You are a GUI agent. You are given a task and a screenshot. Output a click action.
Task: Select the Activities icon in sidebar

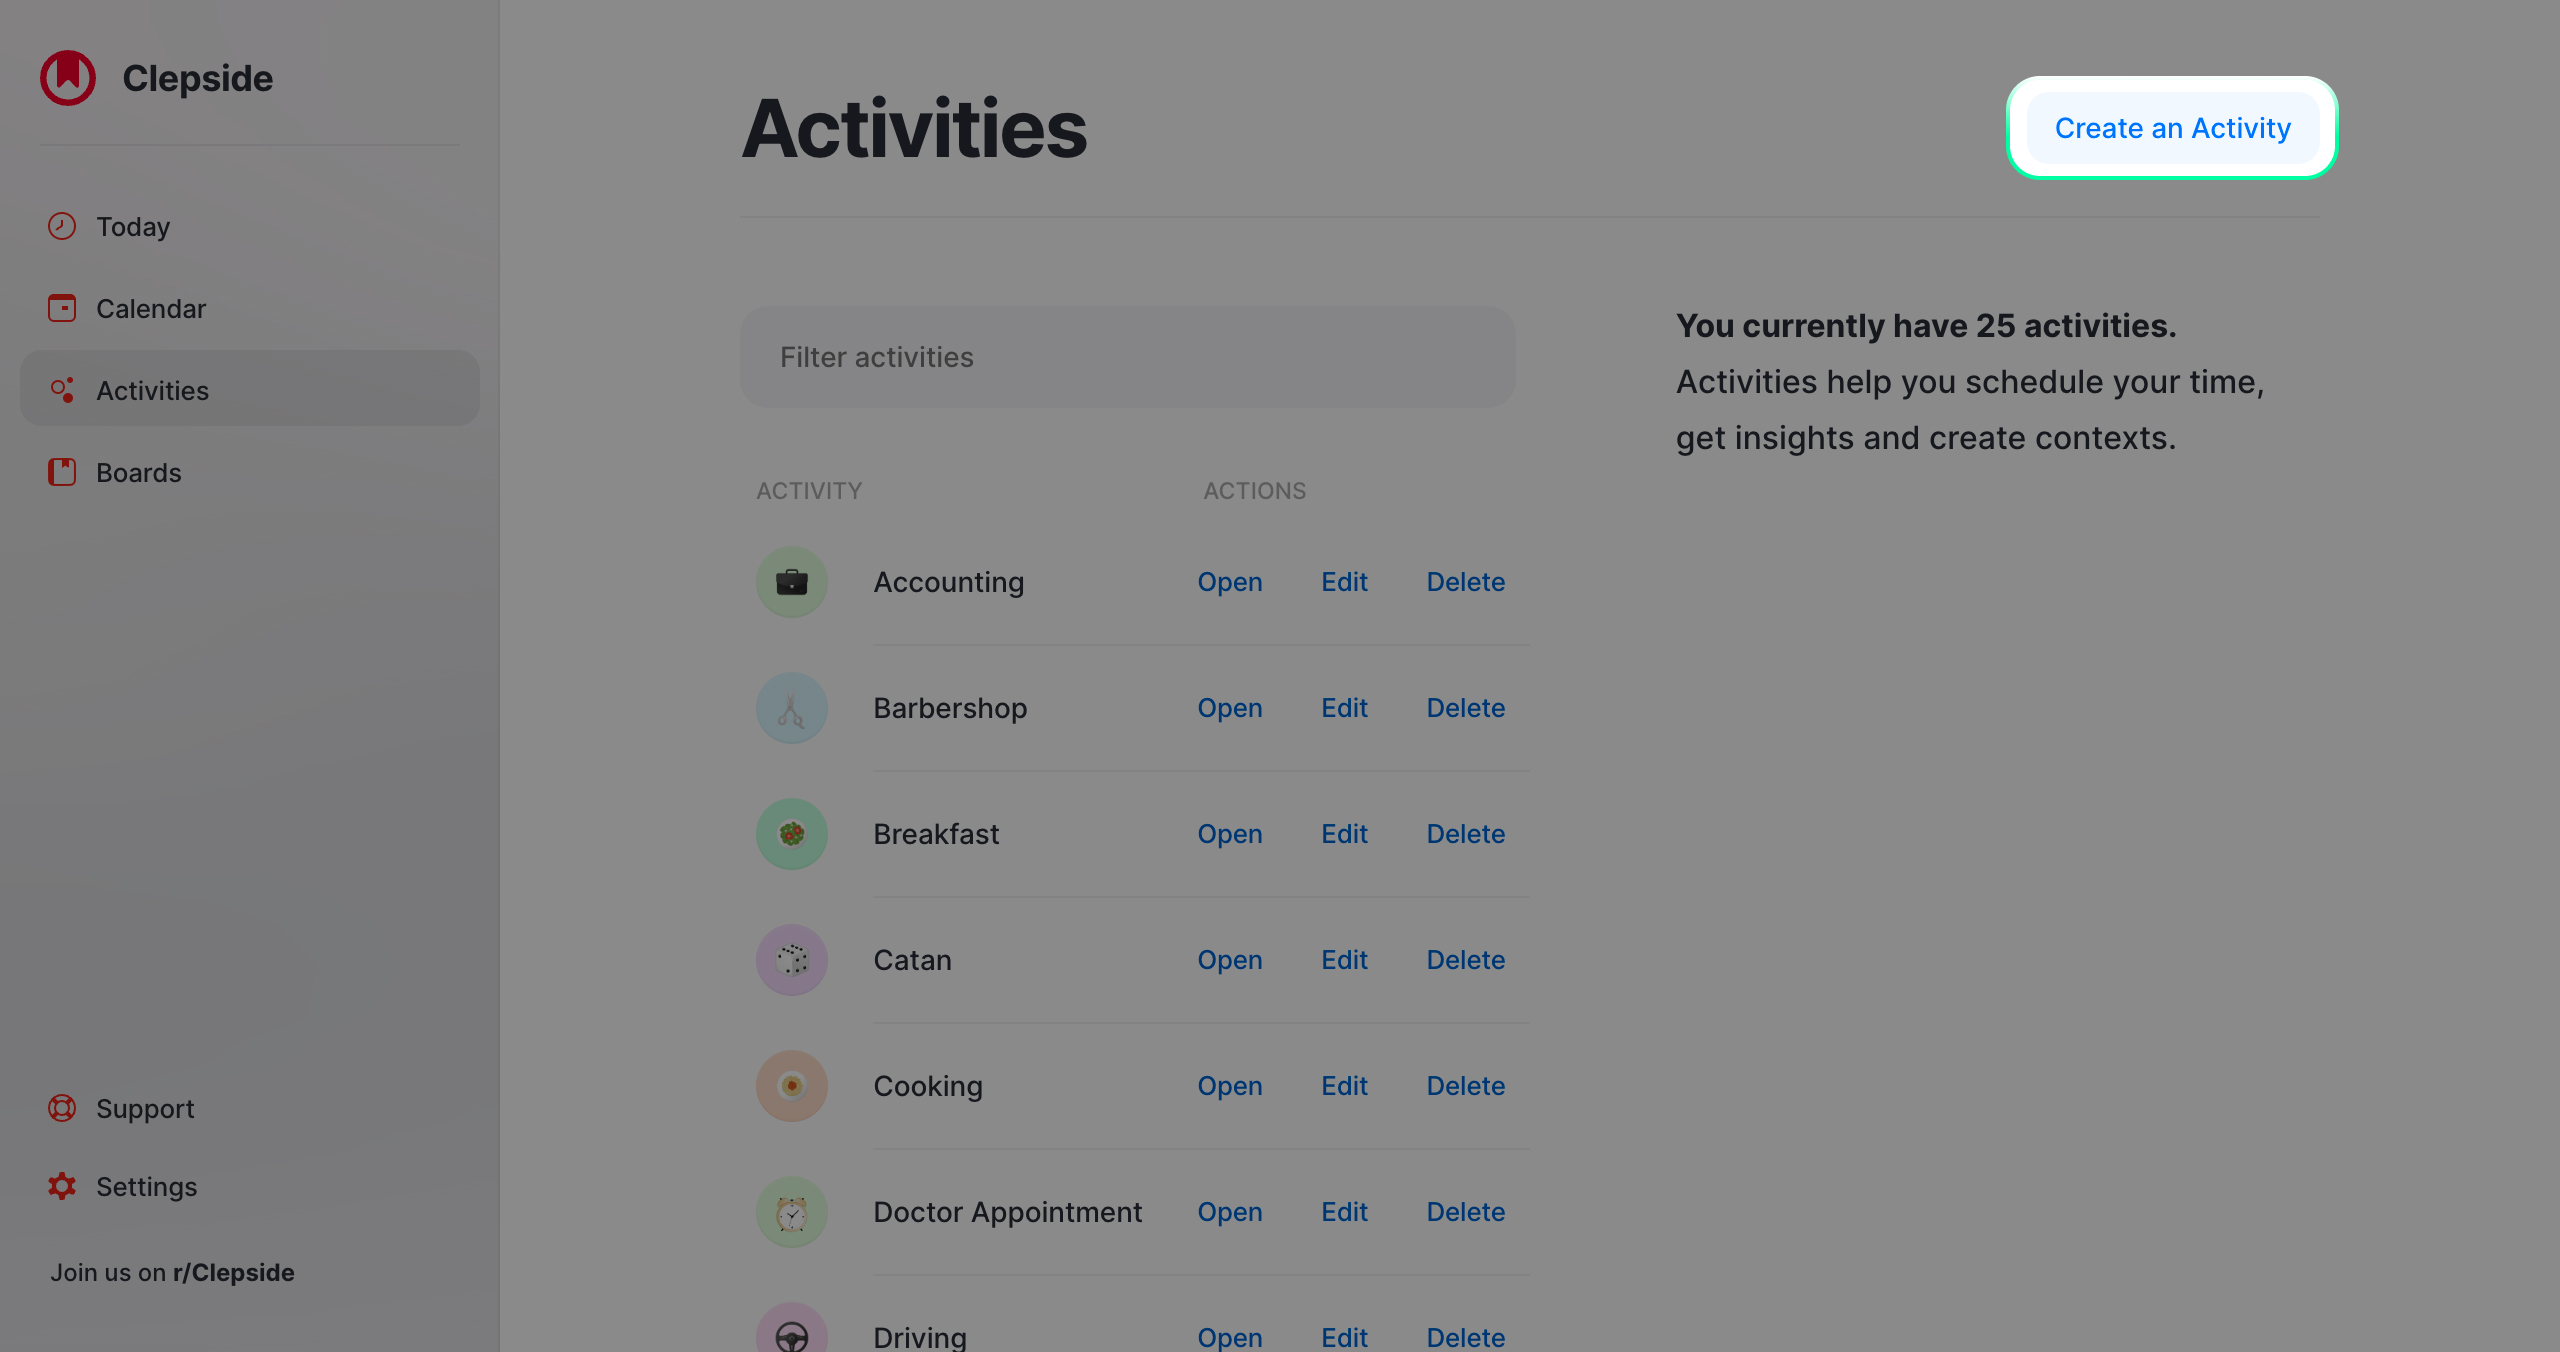point(61,390)
